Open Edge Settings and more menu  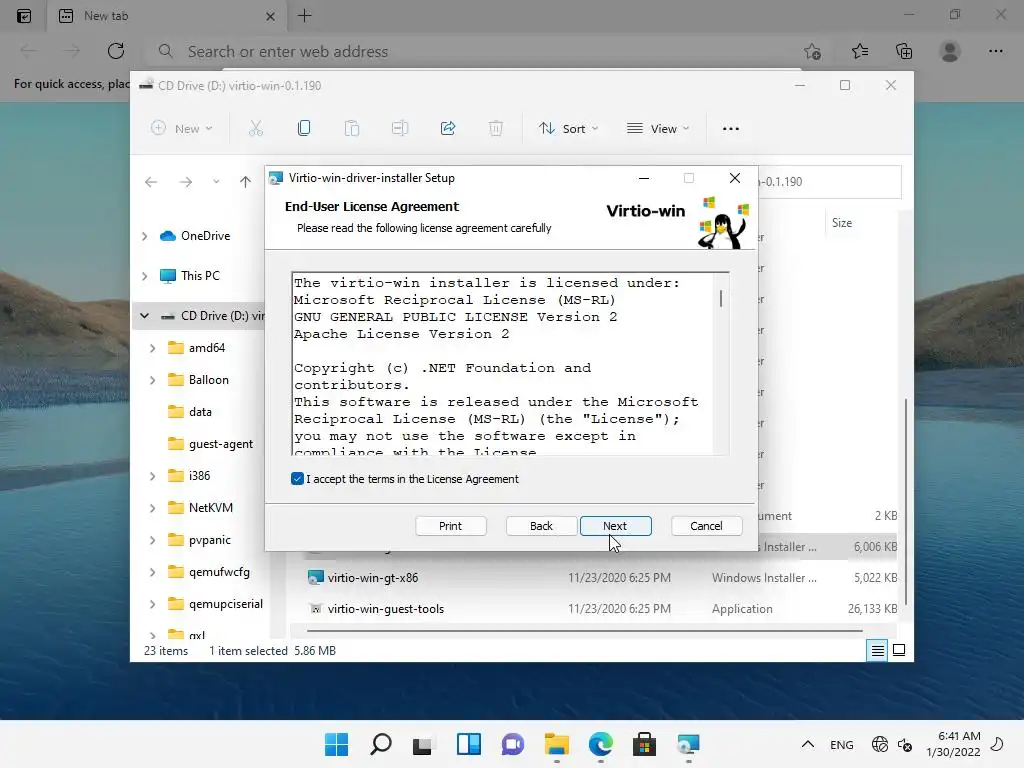pyautogui.click(x=995, y=52)
